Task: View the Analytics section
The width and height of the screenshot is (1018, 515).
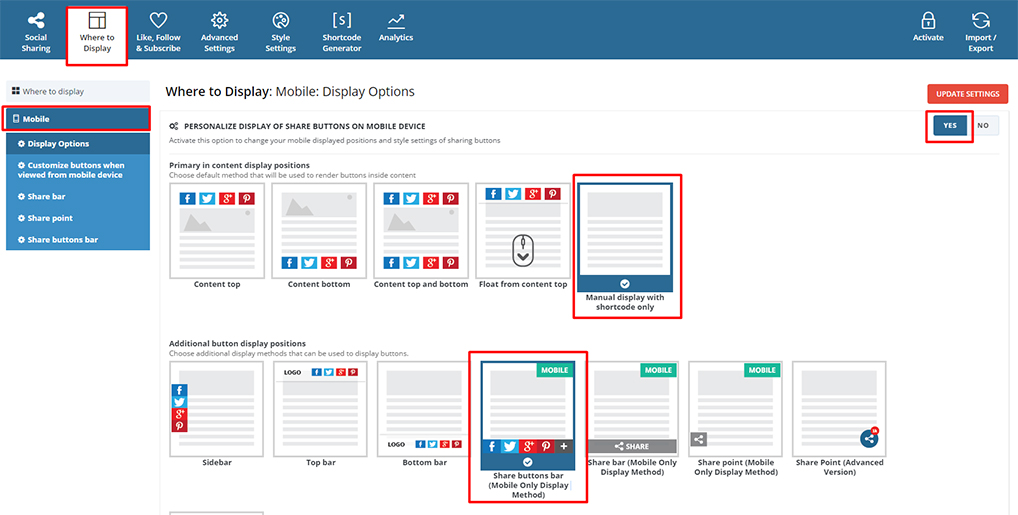Action: pos(396,27)
